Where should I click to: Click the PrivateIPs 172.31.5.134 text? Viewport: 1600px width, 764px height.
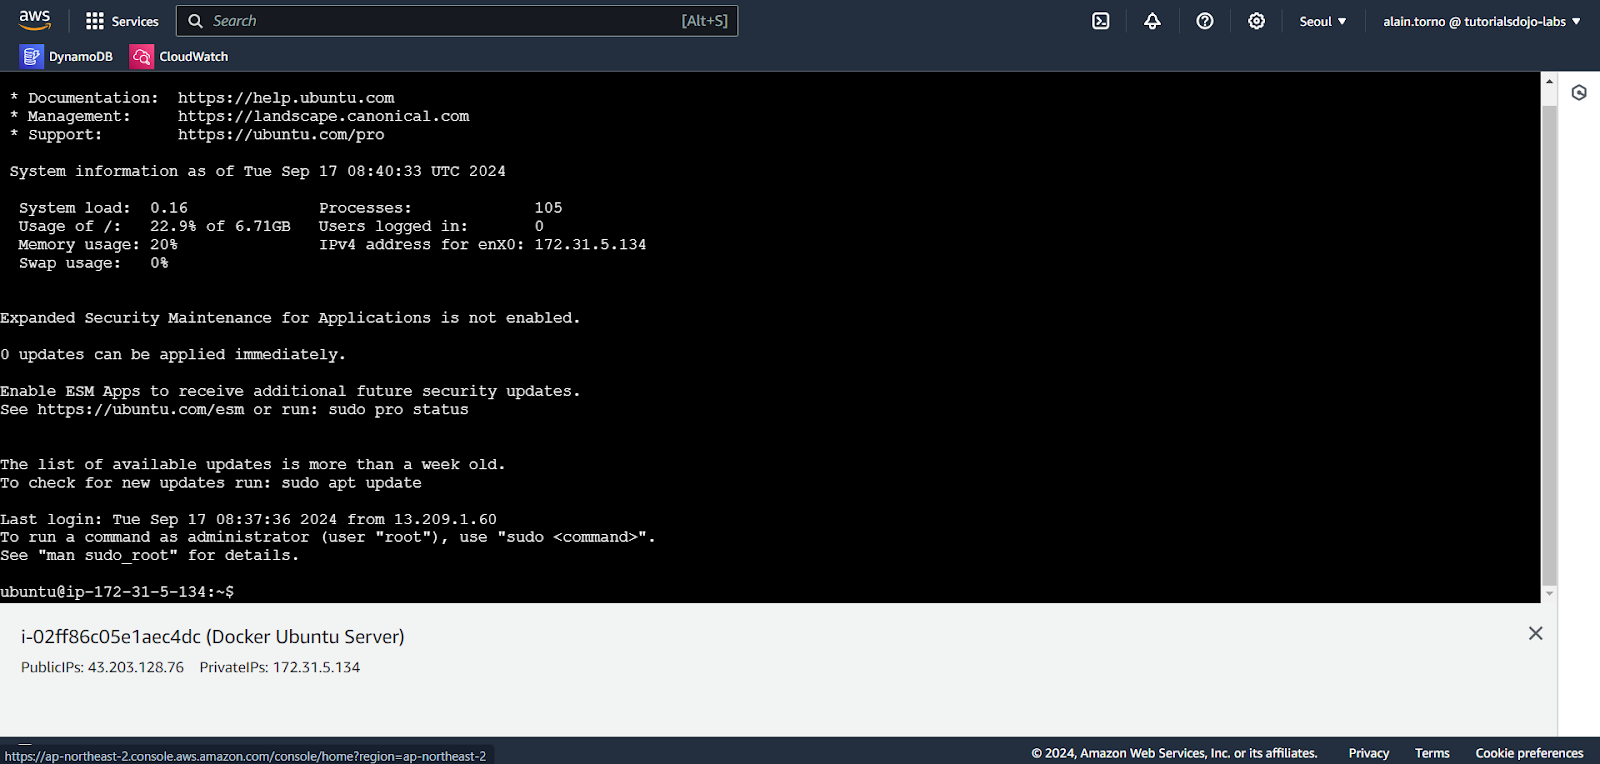(280, 667)
